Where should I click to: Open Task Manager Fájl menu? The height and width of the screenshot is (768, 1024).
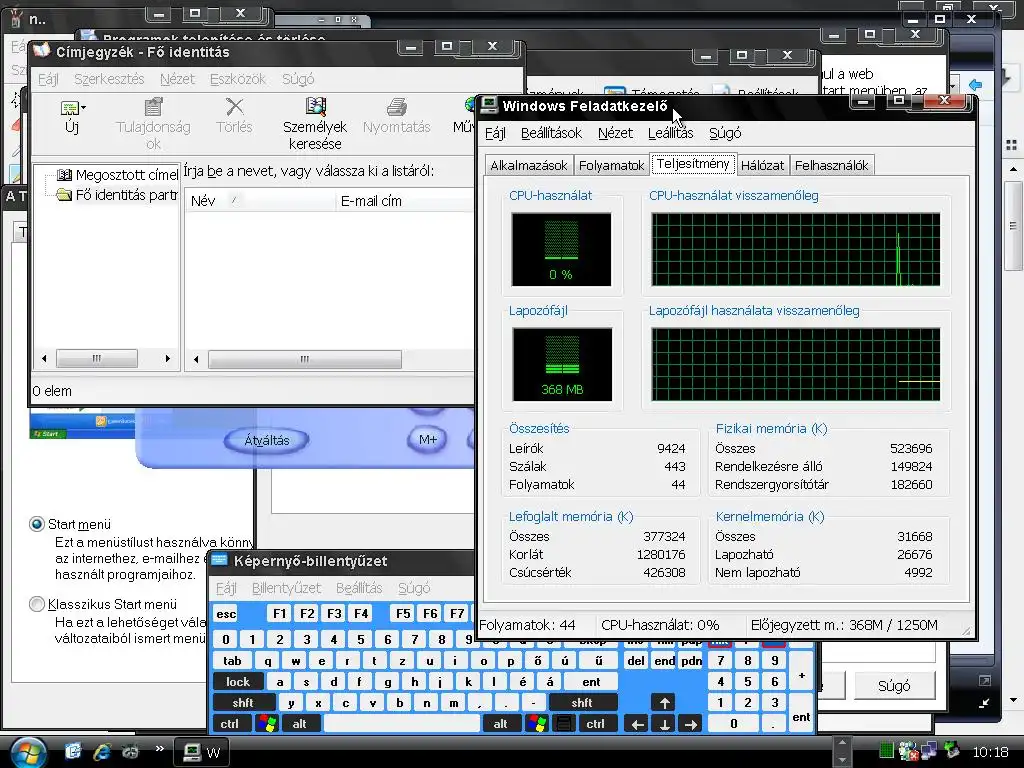495,133
